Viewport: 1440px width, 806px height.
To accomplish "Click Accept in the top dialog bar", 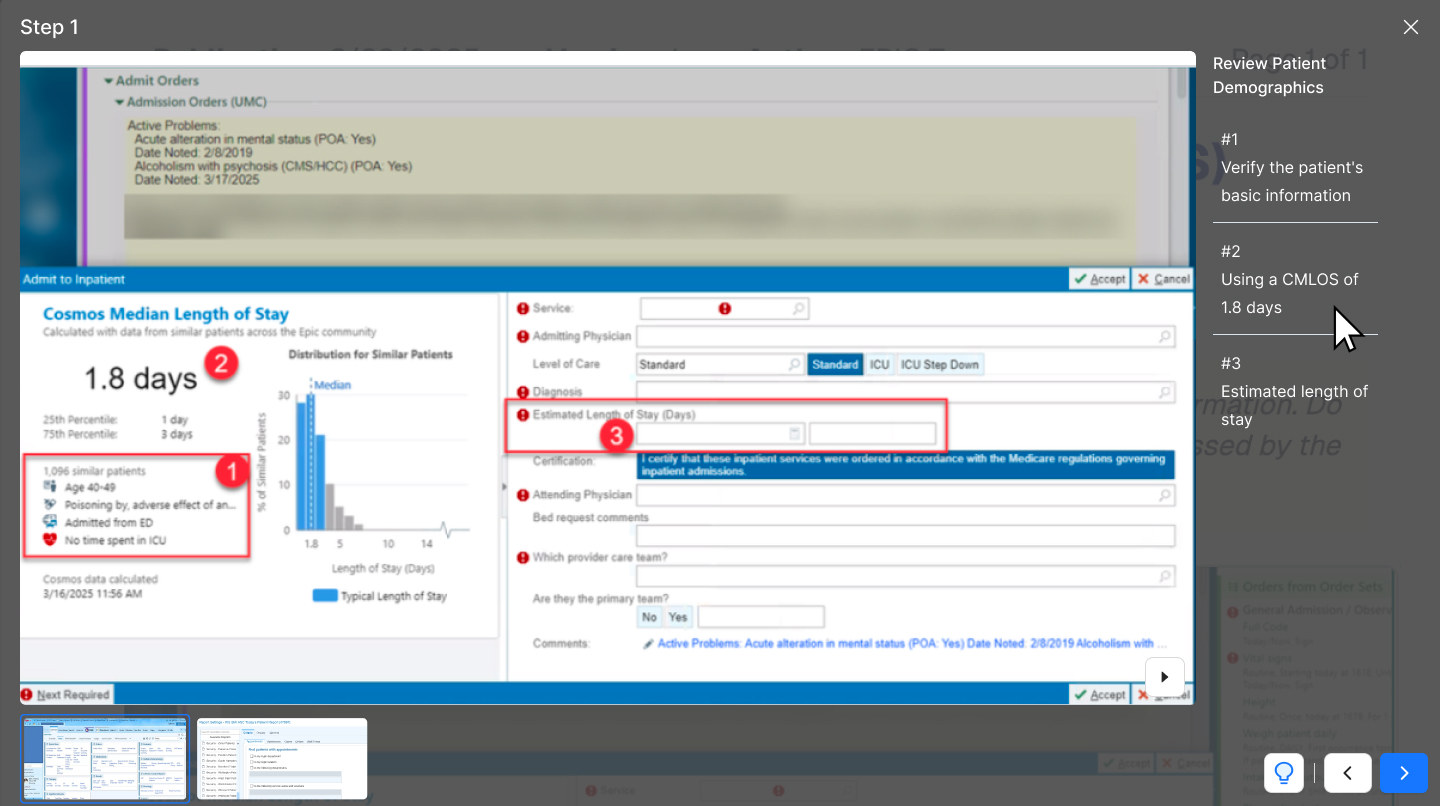I will click(1099, 279).
